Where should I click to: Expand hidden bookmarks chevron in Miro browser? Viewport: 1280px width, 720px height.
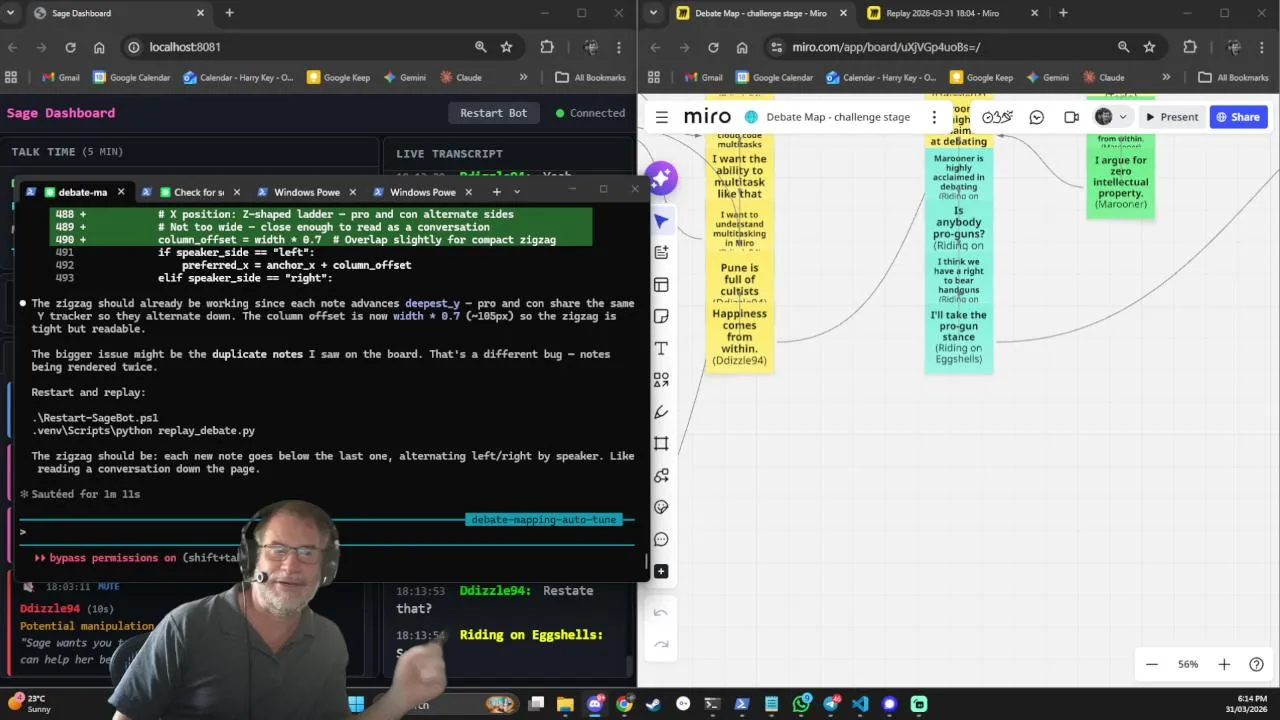(1166, 77)
